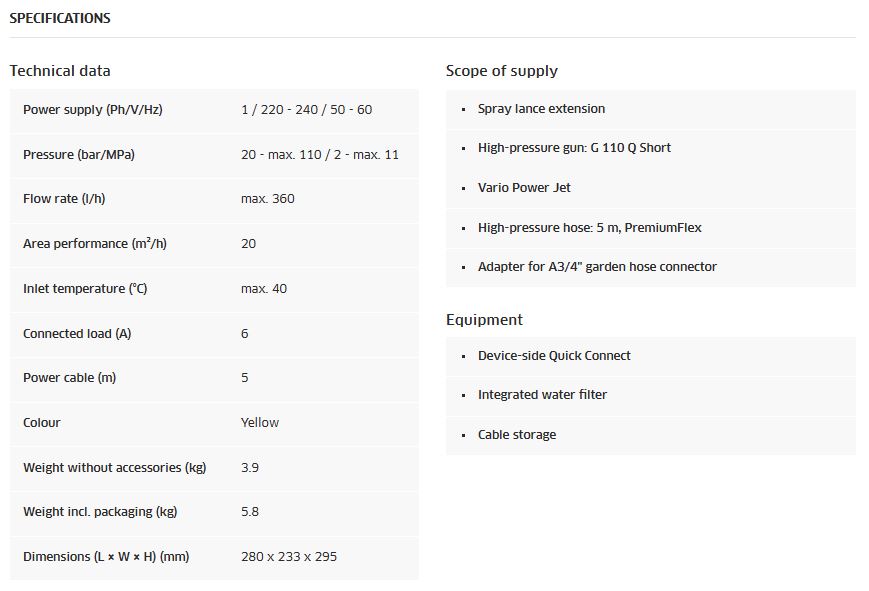869x591 pixels.
Task: Click the SPECIFICATIONS section heading
Action: [60, 18]
